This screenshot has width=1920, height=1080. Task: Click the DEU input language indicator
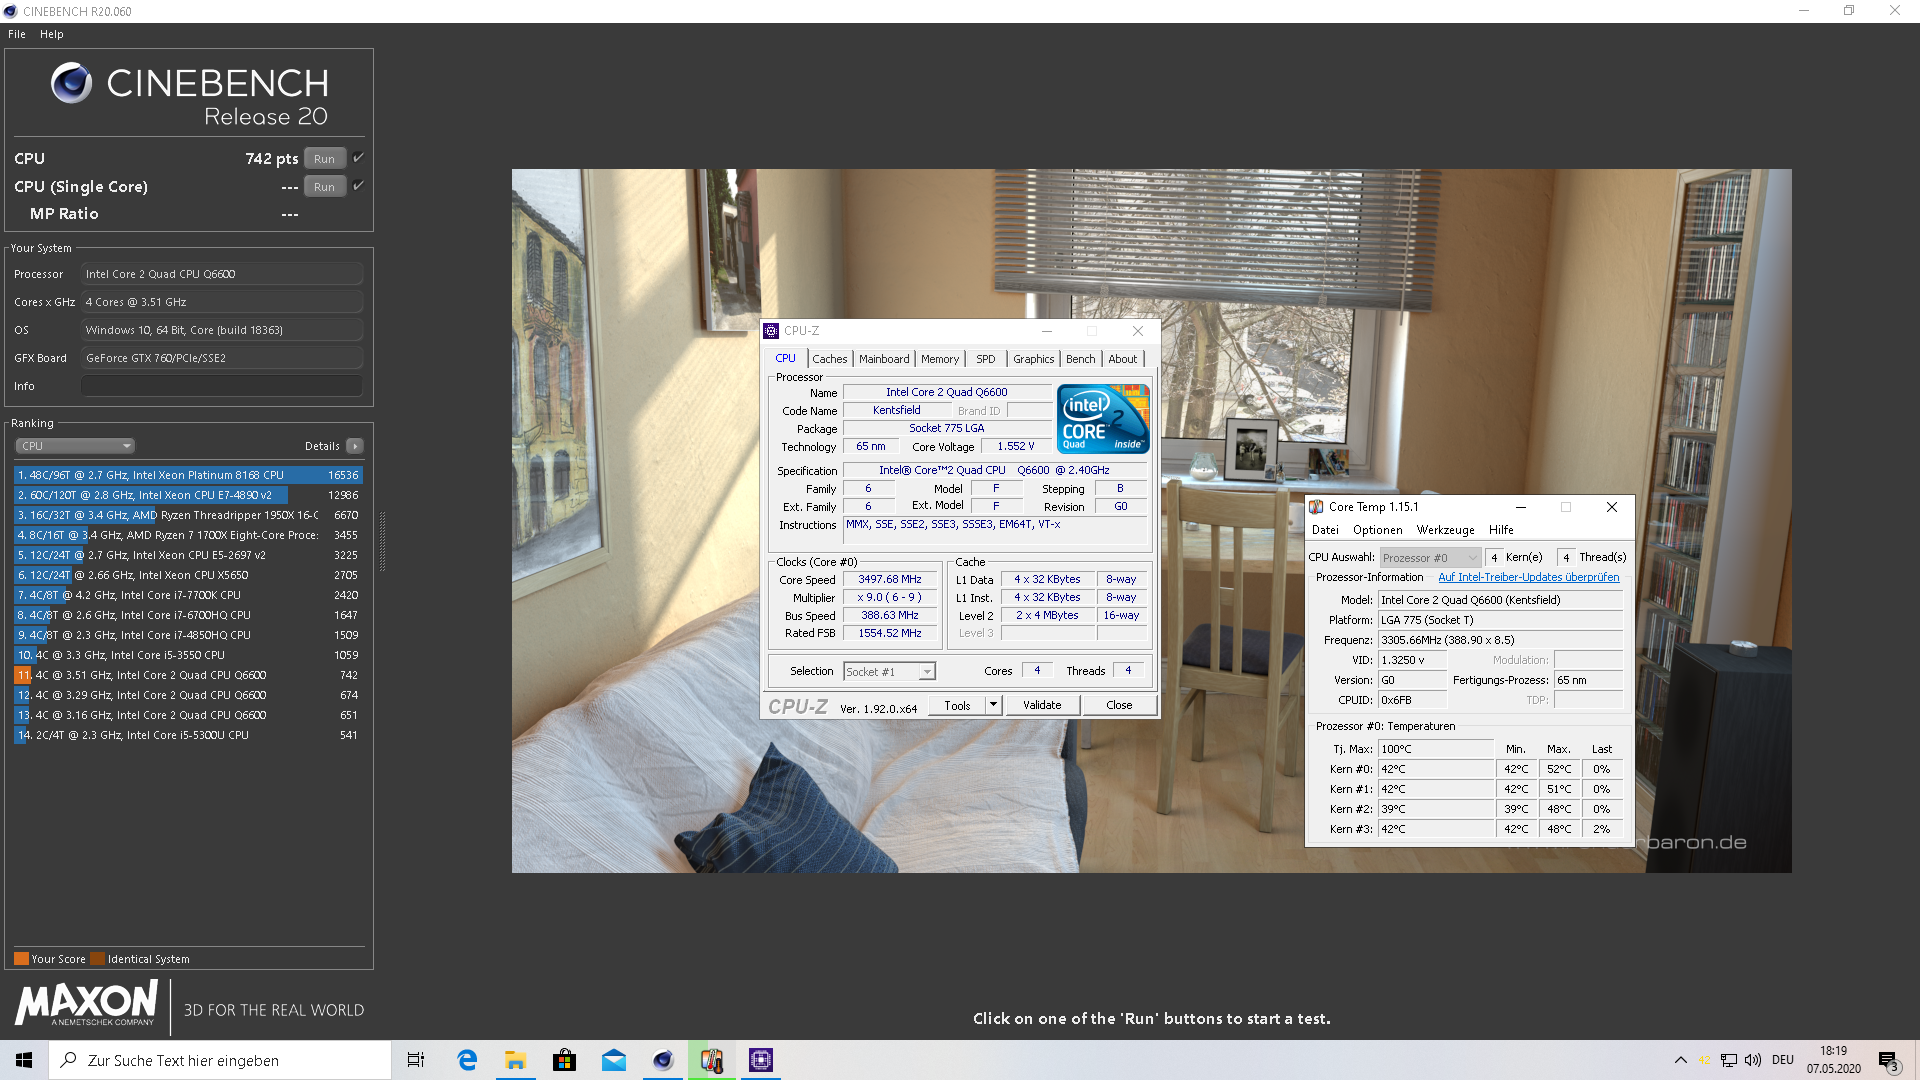point(1783,1060)
